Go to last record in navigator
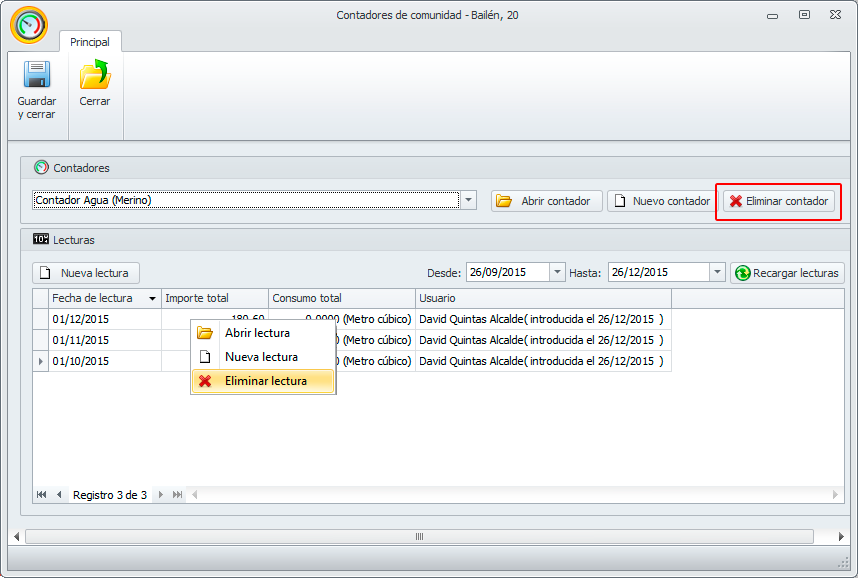The height and width of the screenshot is (578, 858). click(177, 495)
